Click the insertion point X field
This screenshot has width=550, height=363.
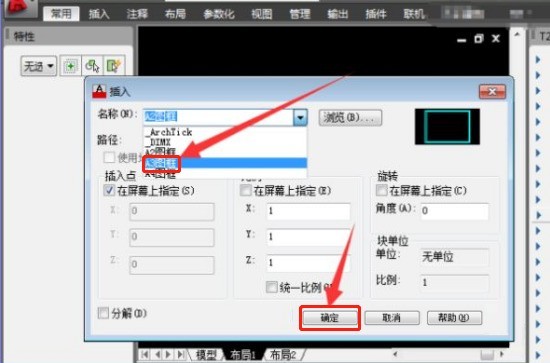pos(172,212)
